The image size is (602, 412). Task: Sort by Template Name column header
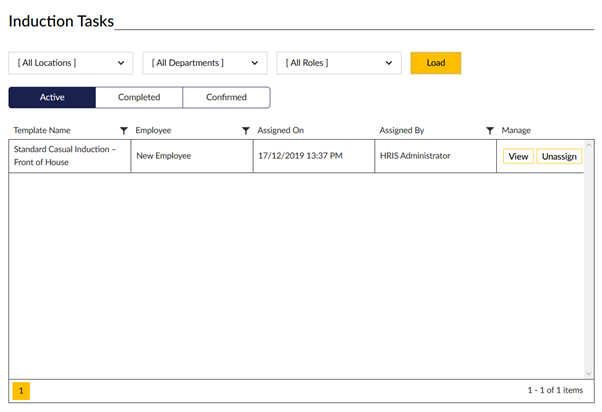click(x=42, y=131)
